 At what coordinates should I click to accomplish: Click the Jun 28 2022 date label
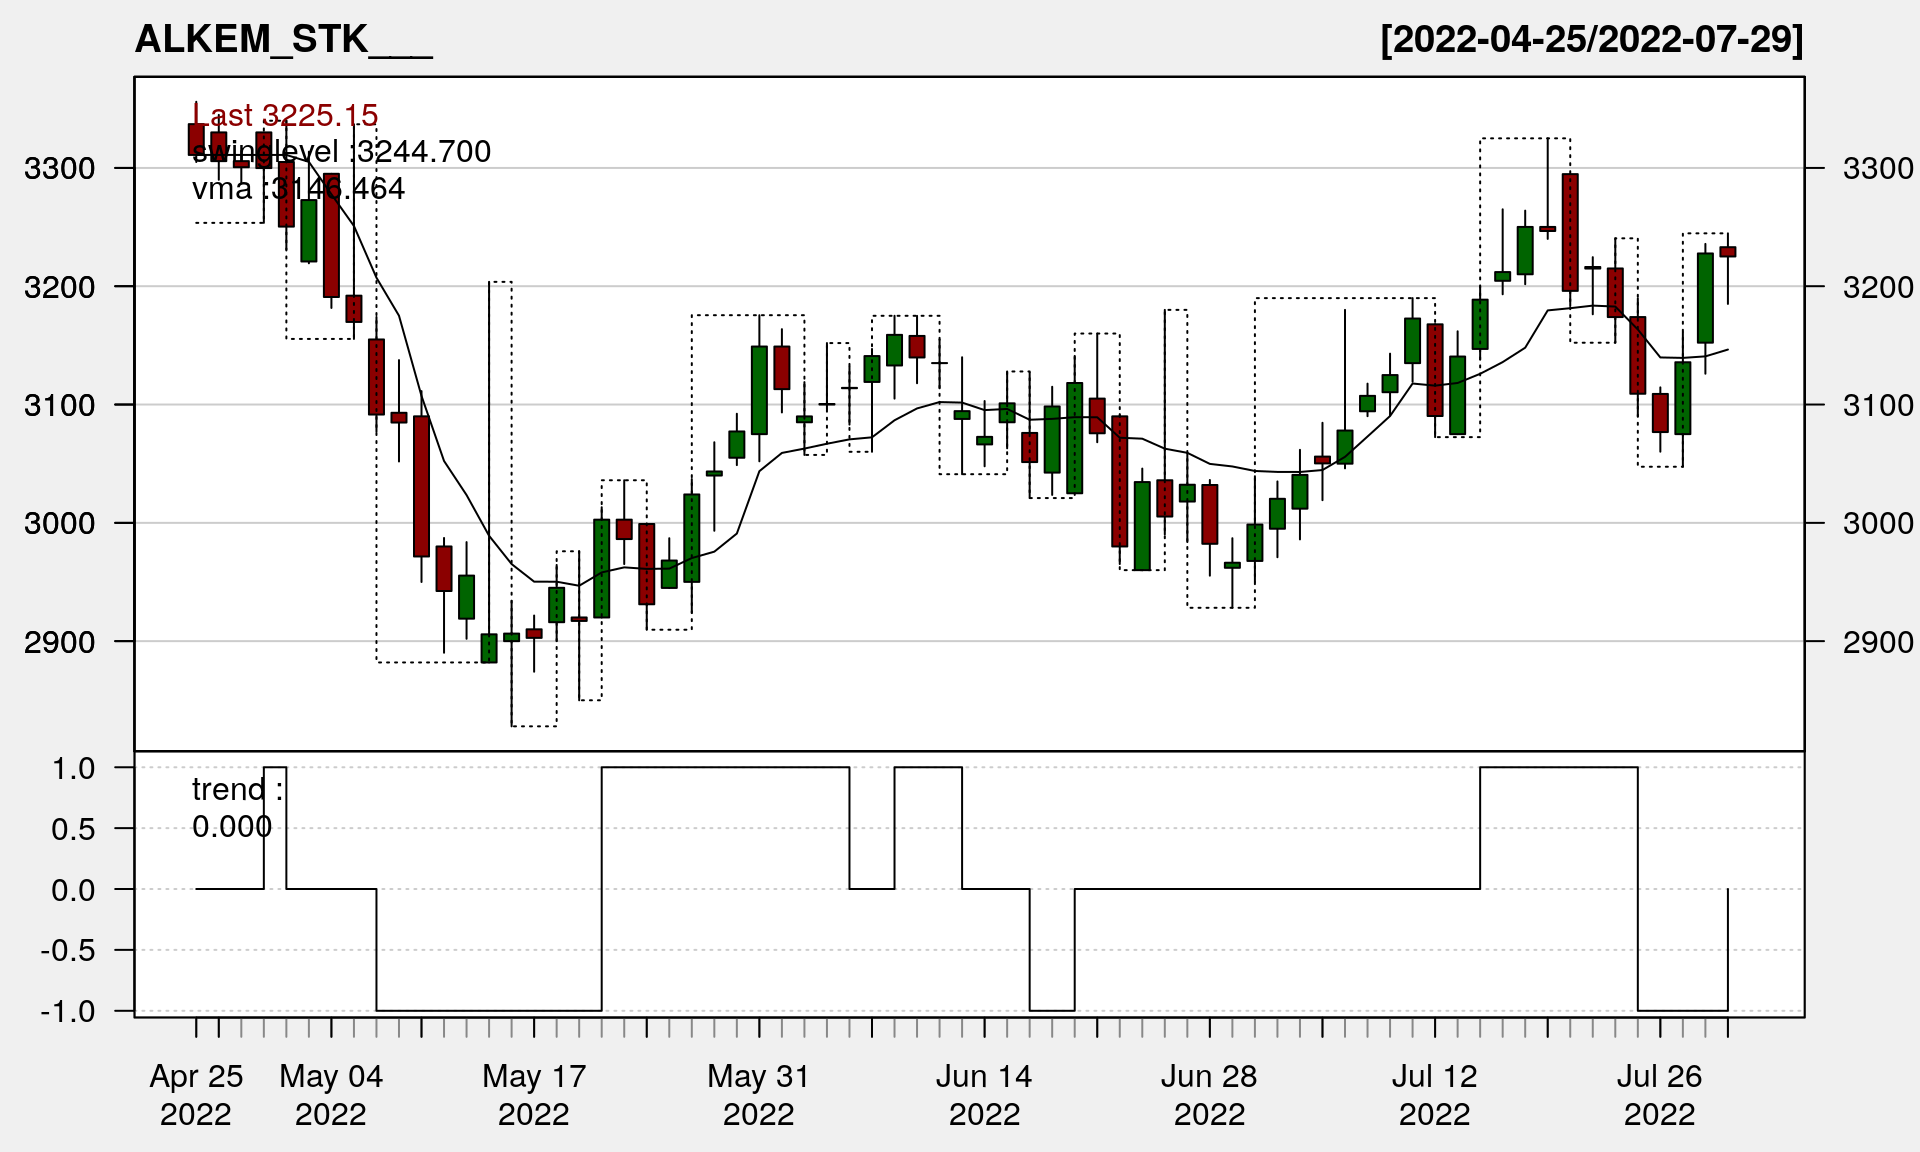tap(1209, 1095)
